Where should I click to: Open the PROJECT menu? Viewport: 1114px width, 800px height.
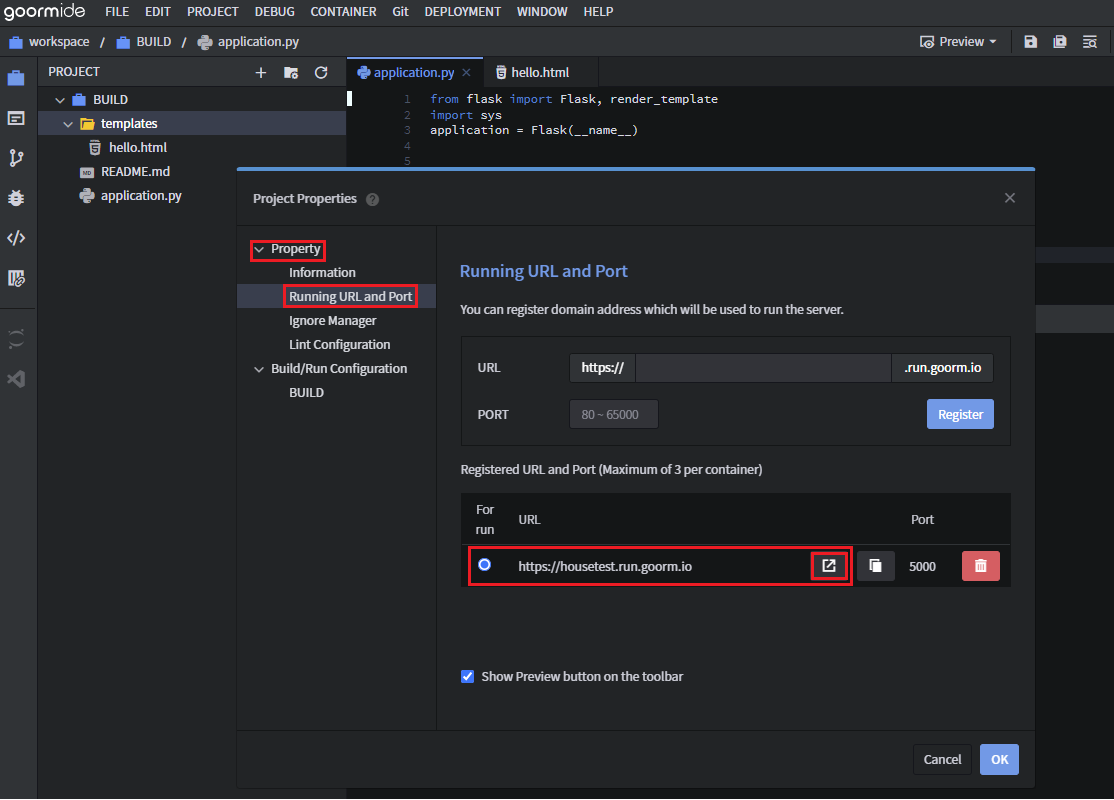pyautogui.click(x=212, y=11)
